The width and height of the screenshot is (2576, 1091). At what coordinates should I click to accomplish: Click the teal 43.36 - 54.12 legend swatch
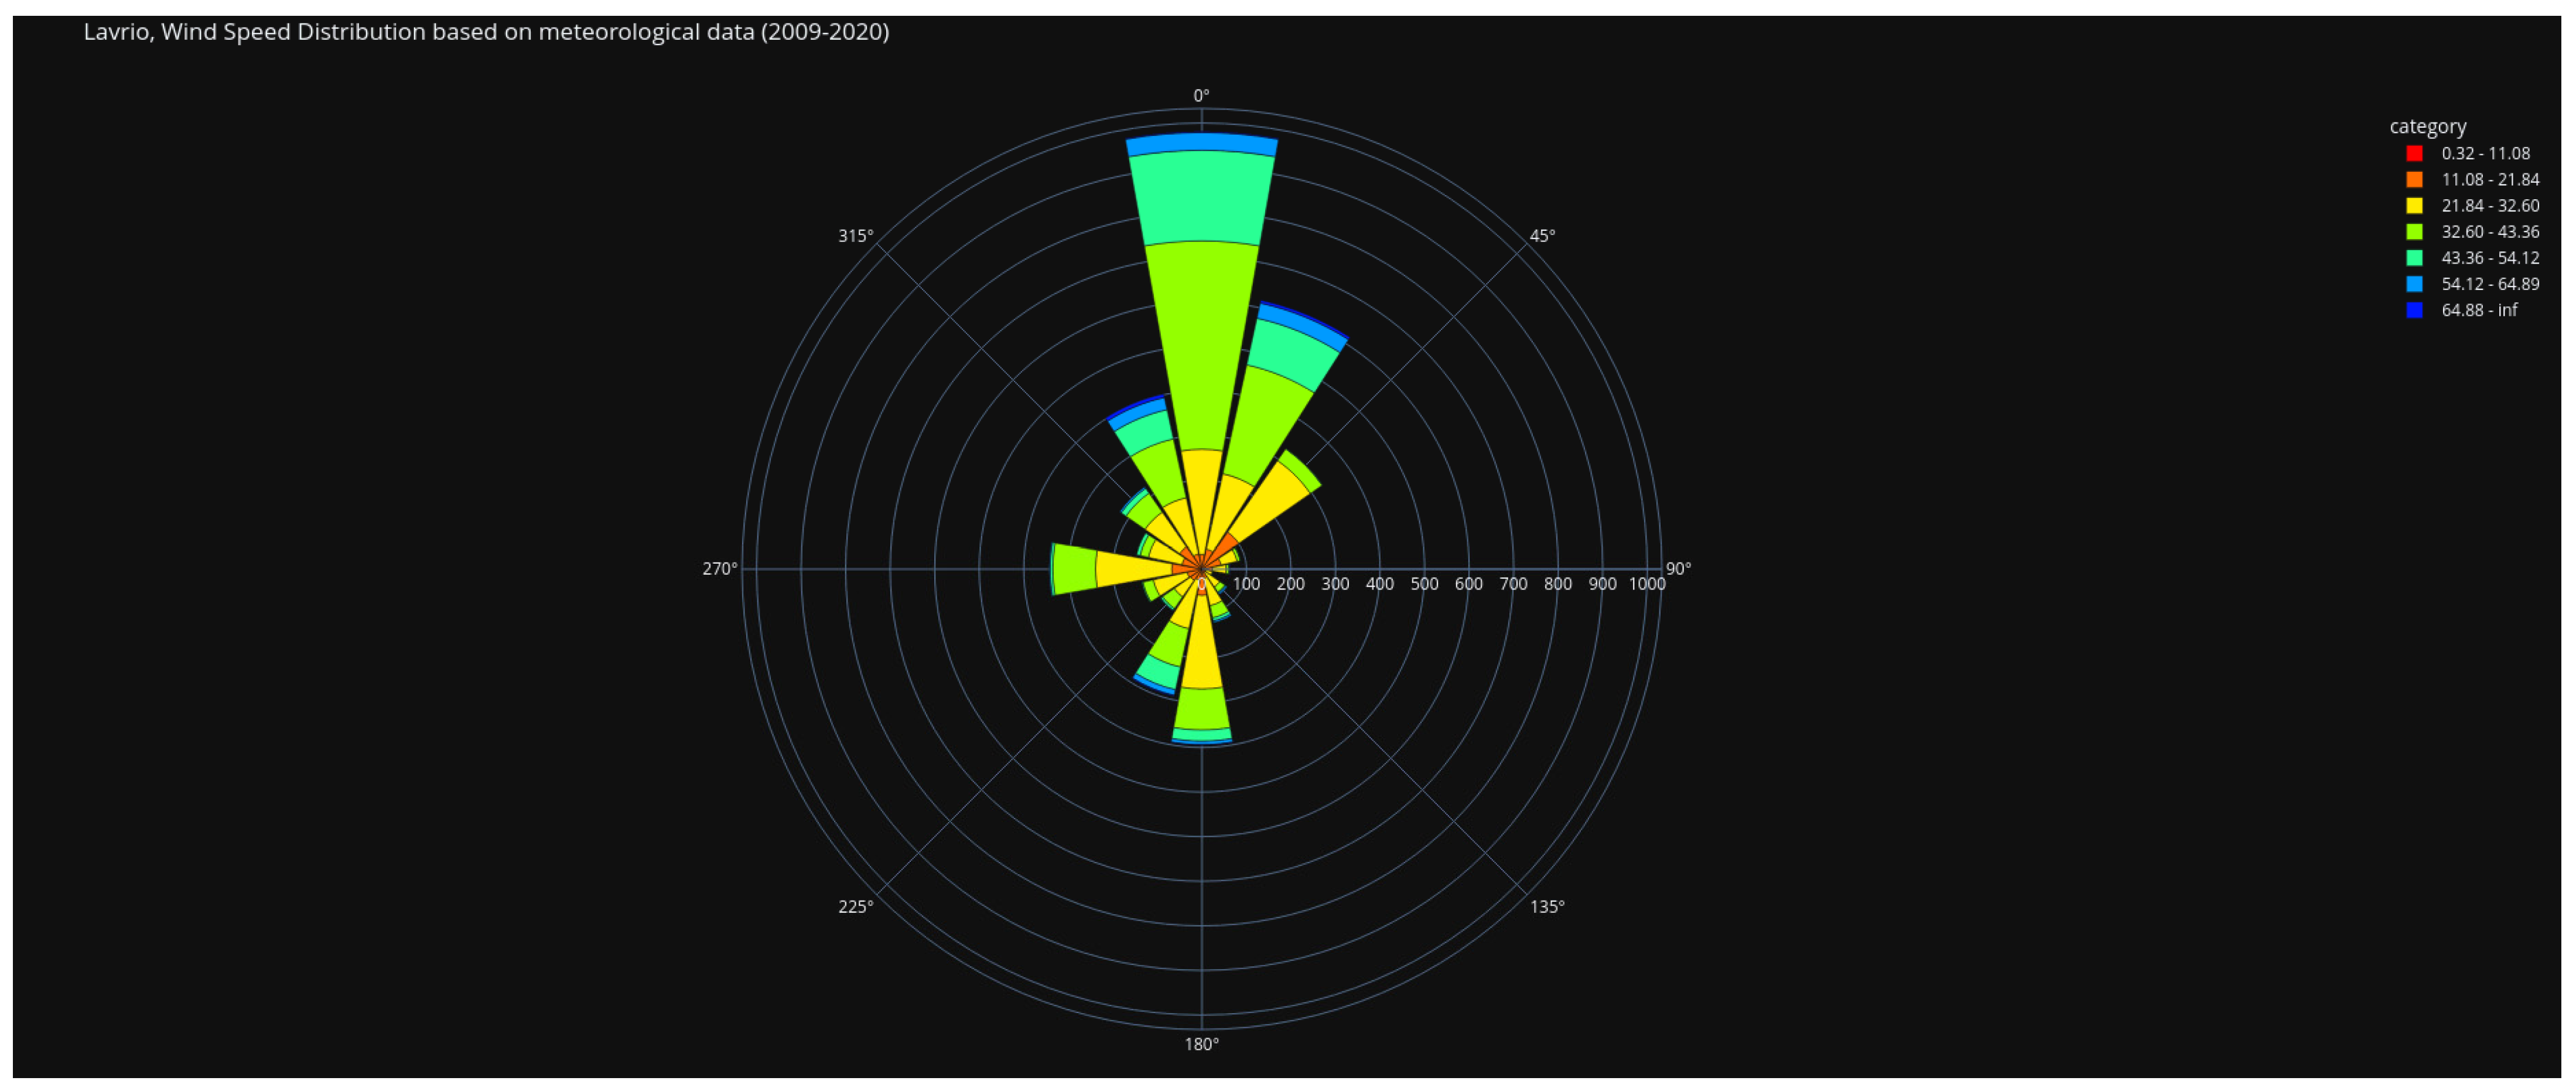[x=2414, y=258]
